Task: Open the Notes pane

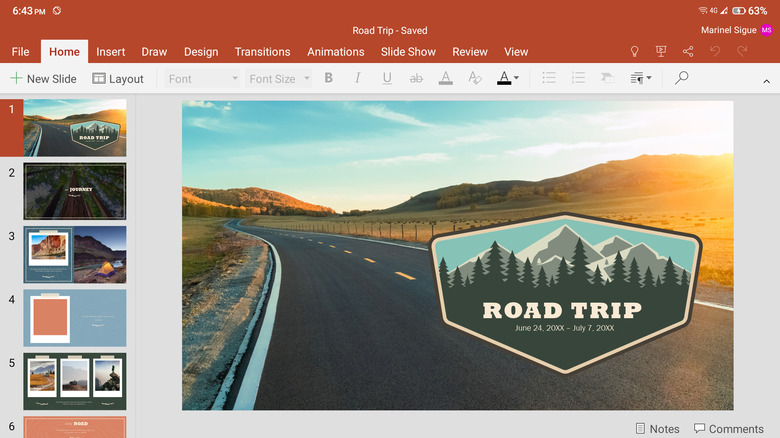Action: [657, 429]
